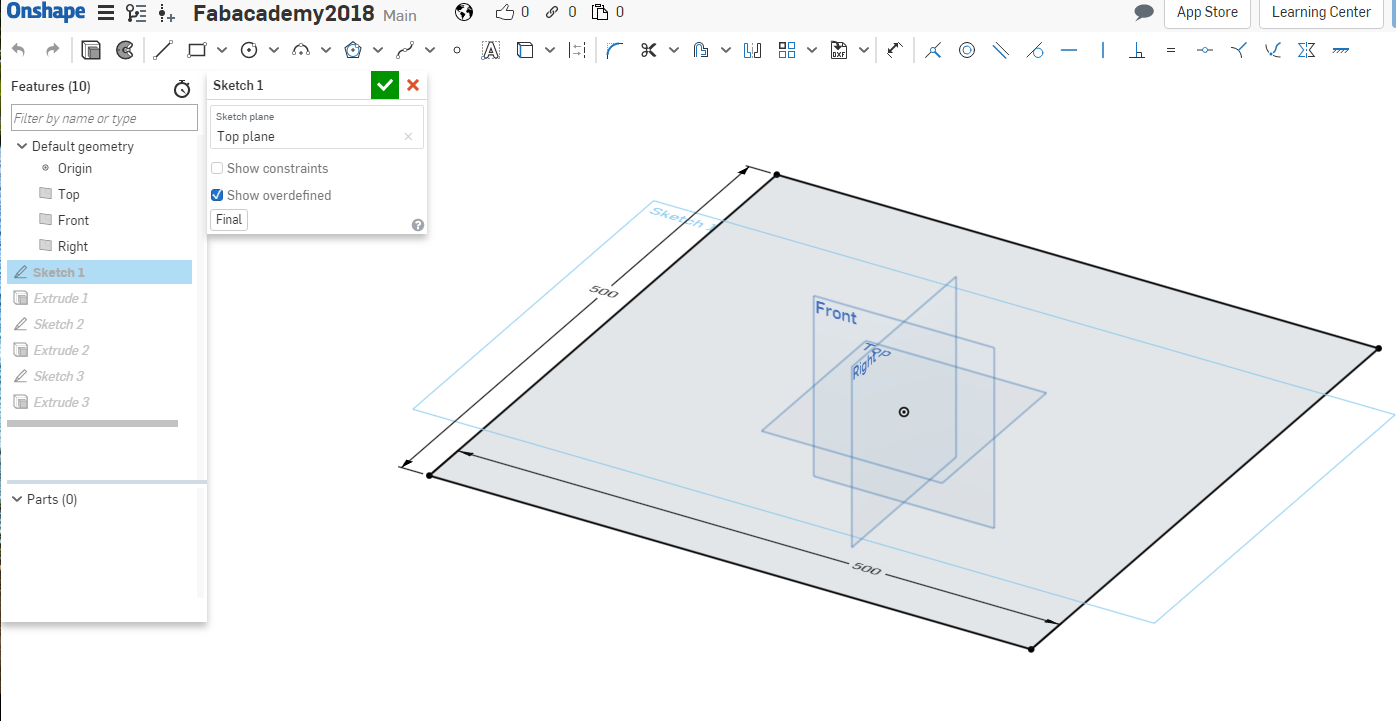The height and width of the screenshot is (721, 1396).
Task: Open the Learning Center
Action: [1321, 13]
